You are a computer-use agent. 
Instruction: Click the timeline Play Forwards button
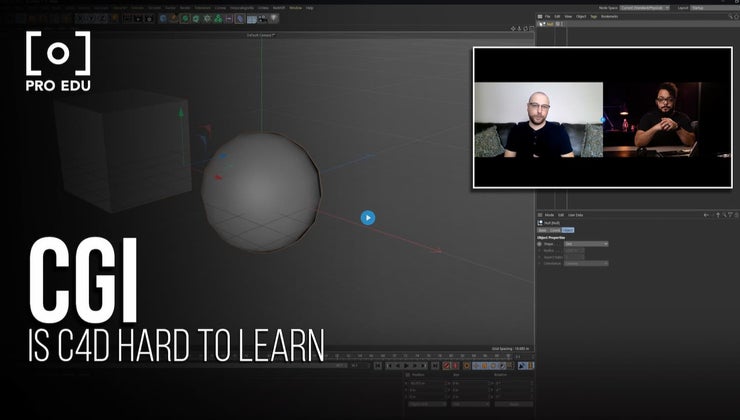[x=407, y=366]
